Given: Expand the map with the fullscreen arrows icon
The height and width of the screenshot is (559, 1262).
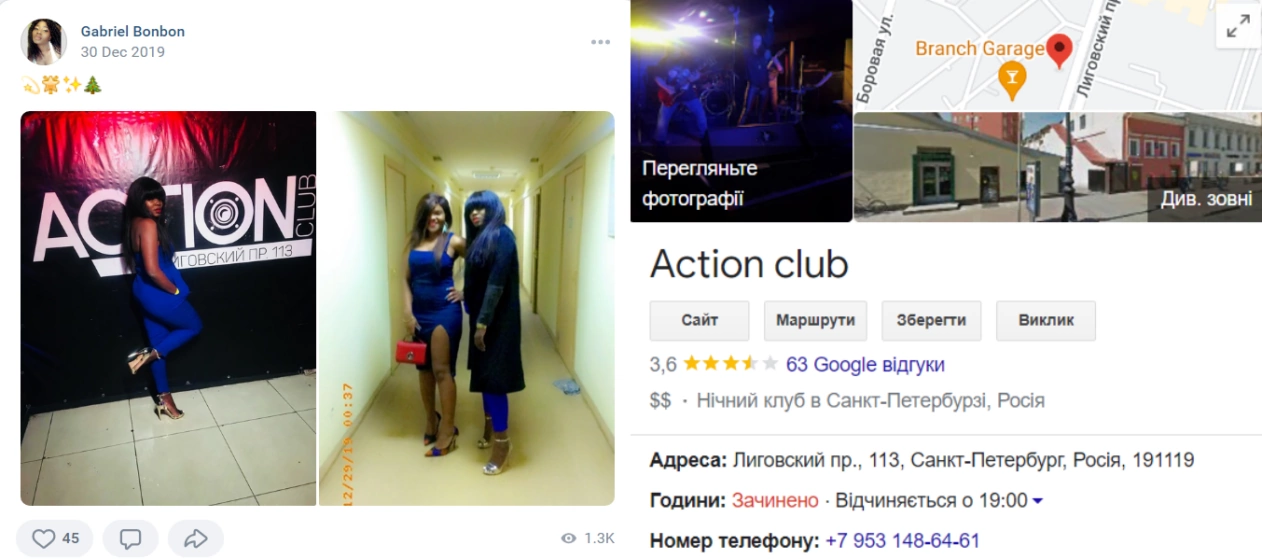Looking at the screenshot, I should [1238, 27].
